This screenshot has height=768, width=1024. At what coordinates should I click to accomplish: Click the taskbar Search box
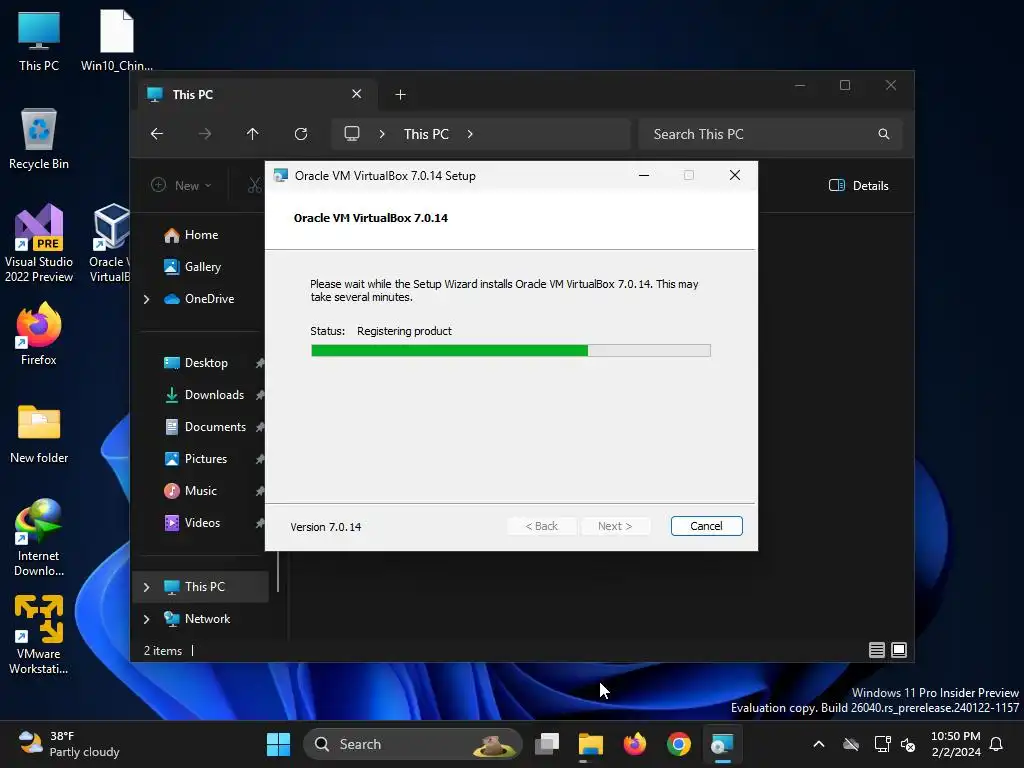point(413,744)
